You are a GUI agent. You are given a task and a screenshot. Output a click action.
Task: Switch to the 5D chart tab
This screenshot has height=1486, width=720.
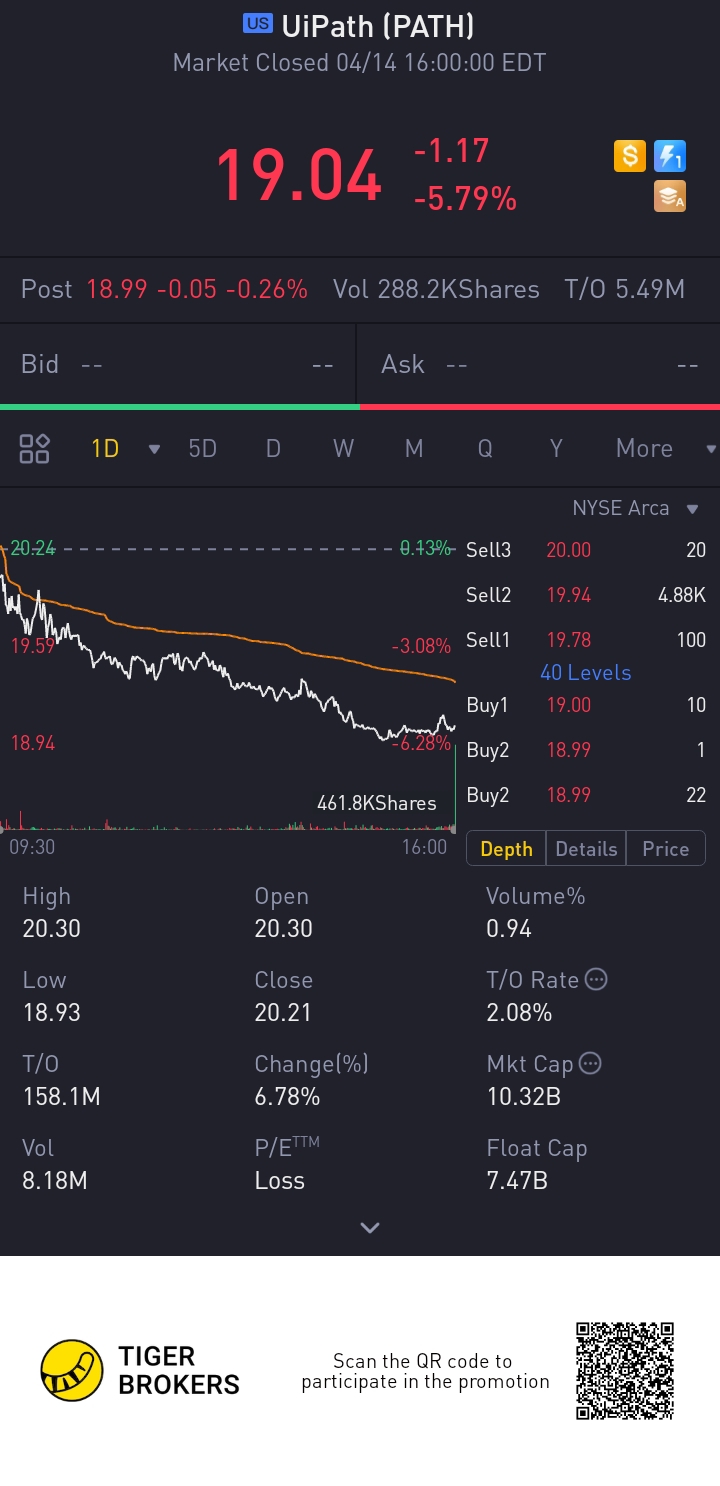pyautogui.click(x=203, y=448)
